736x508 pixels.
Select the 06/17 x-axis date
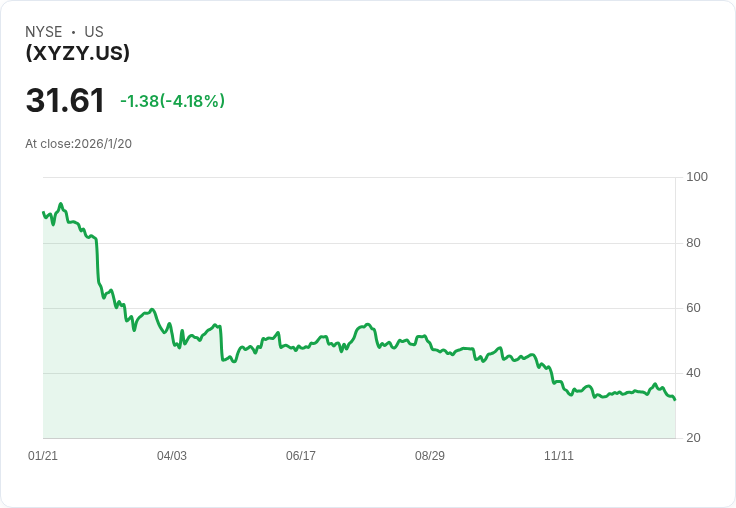pyautogui.click(x=301, y=455)
